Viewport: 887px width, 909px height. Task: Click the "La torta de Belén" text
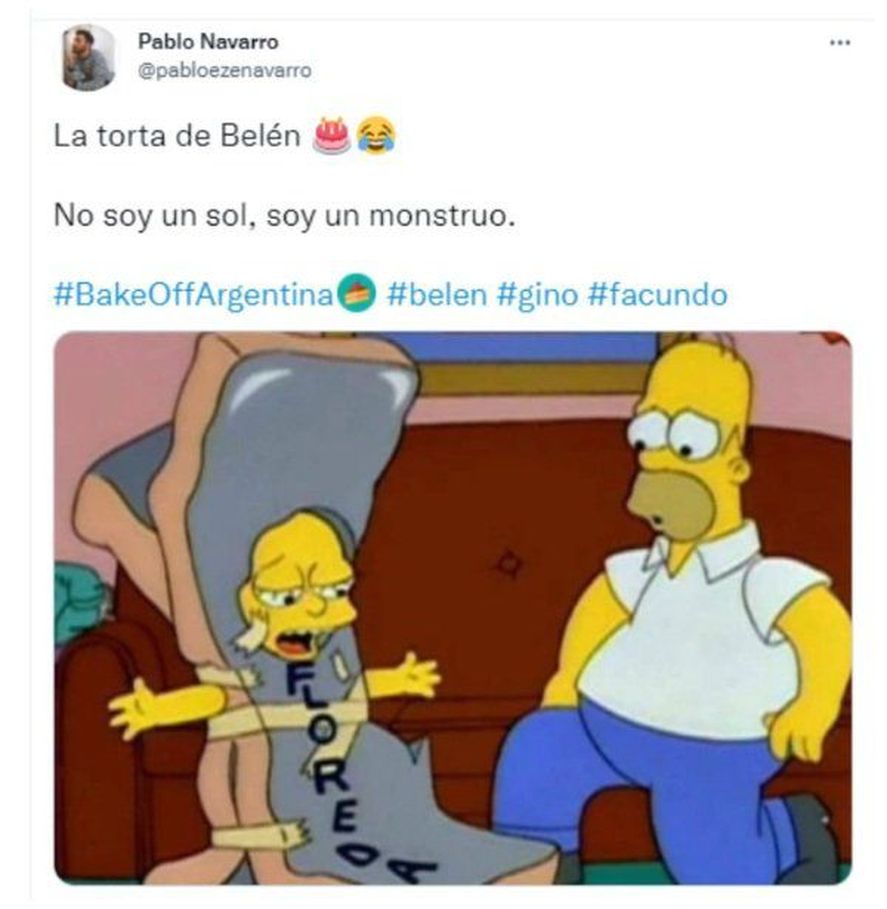point(177,136)
